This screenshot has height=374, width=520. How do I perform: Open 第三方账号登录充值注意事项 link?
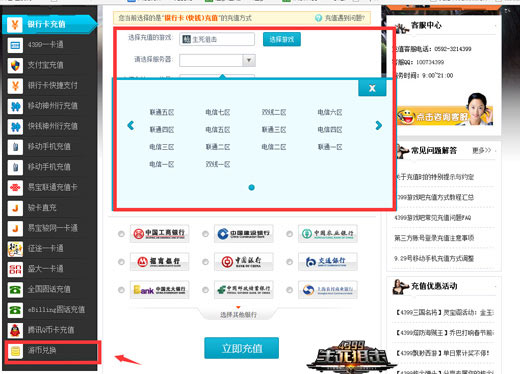434,238
